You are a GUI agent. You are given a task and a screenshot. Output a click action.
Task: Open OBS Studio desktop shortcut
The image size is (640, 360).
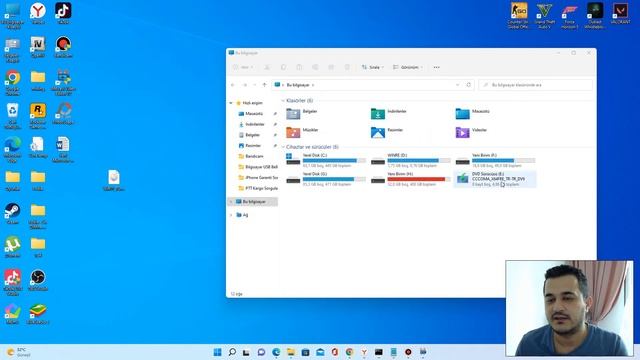(38, 280)
